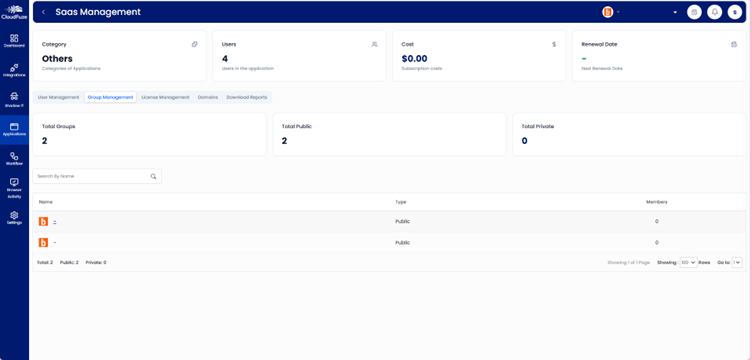
Task: Open Dashboard in the sidebar
Action: pos(14,40)
